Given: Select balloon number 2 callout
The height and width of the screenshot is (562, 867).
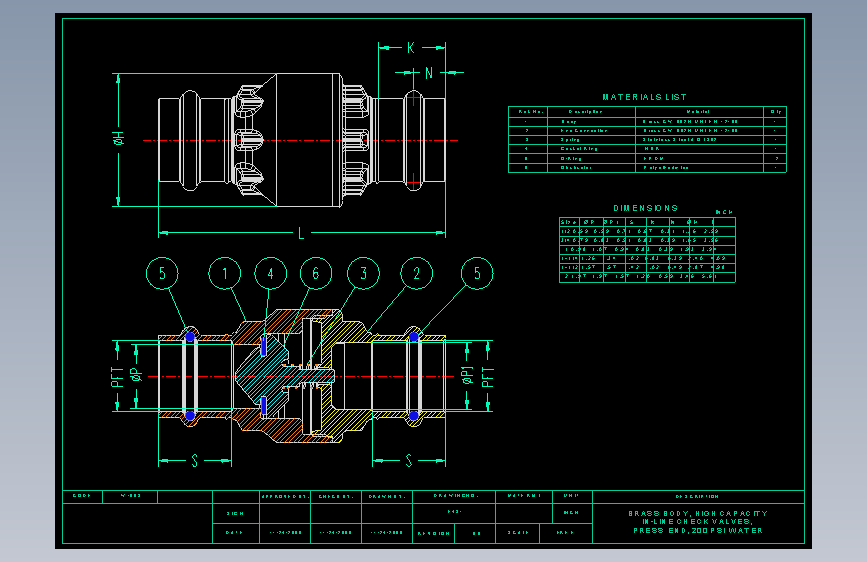Looking at the screenshot, I should (x=416, y=273).
